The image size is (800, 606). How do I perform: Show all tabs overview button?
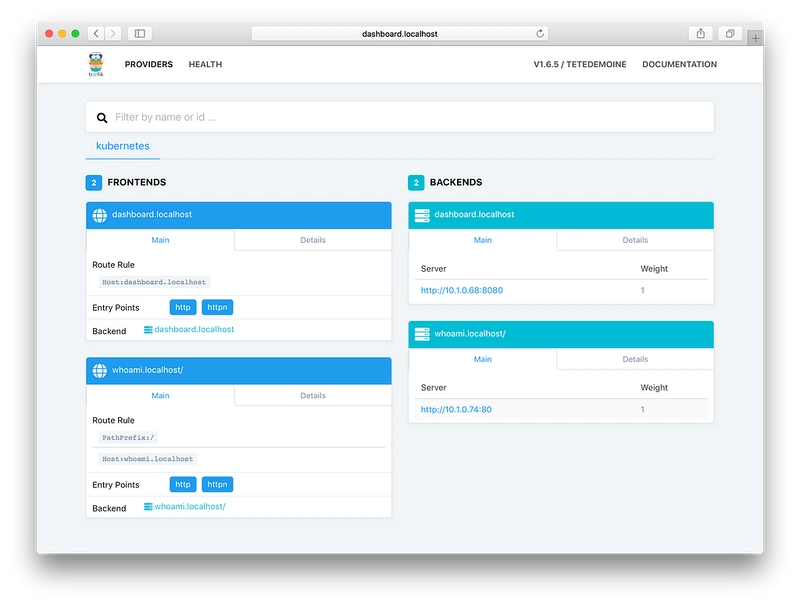(x=730, y=34)
